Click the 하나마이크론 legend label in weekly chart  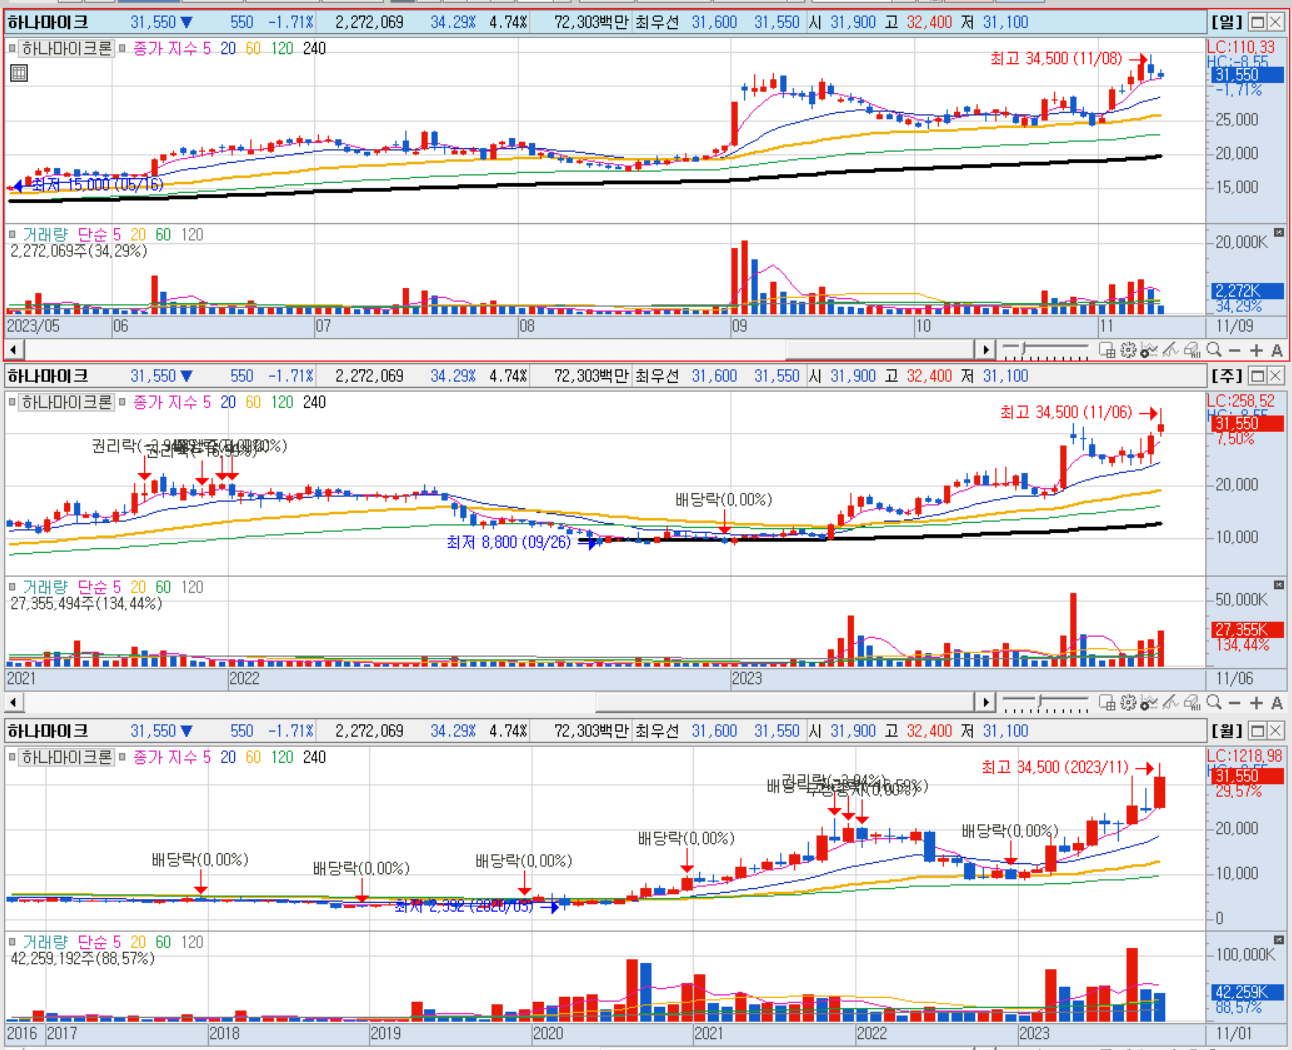pos(67,402)
